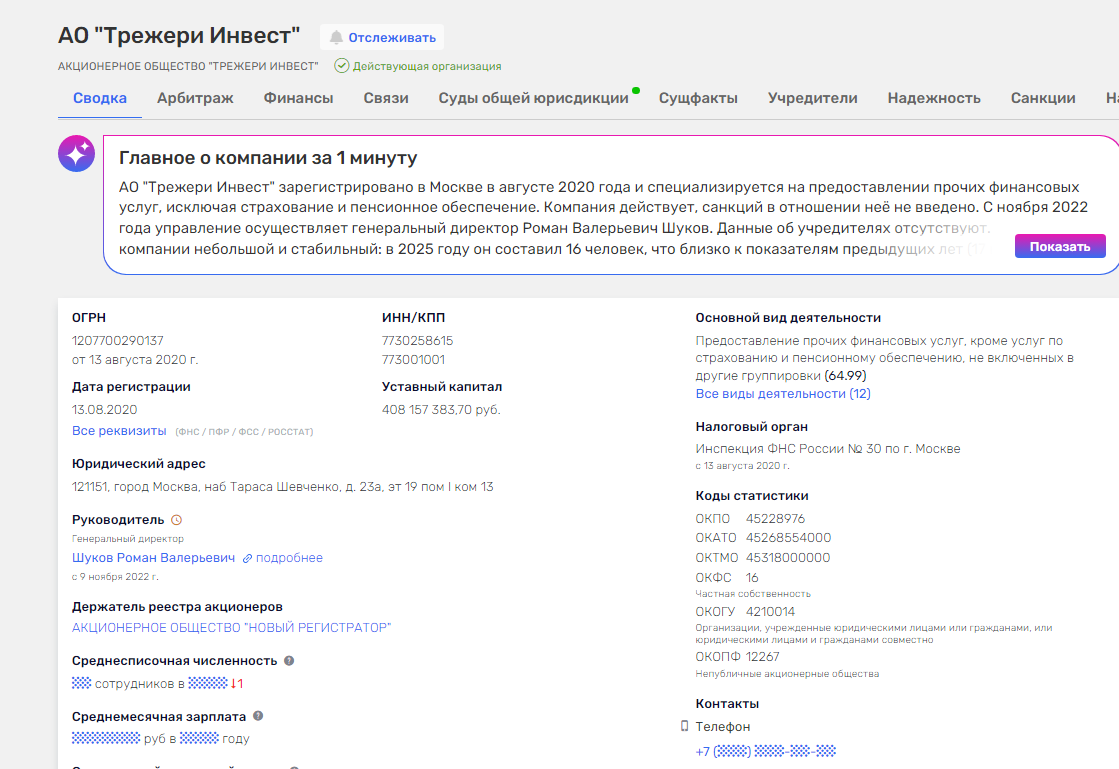Open Все виды деятельности (12) link

click(x=783, y=394)
